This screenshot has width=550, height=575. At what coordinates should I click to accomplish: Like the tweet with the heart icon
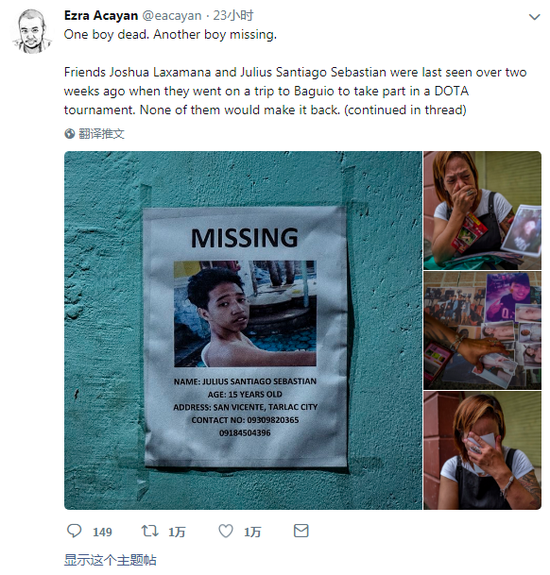coord(226,531)
